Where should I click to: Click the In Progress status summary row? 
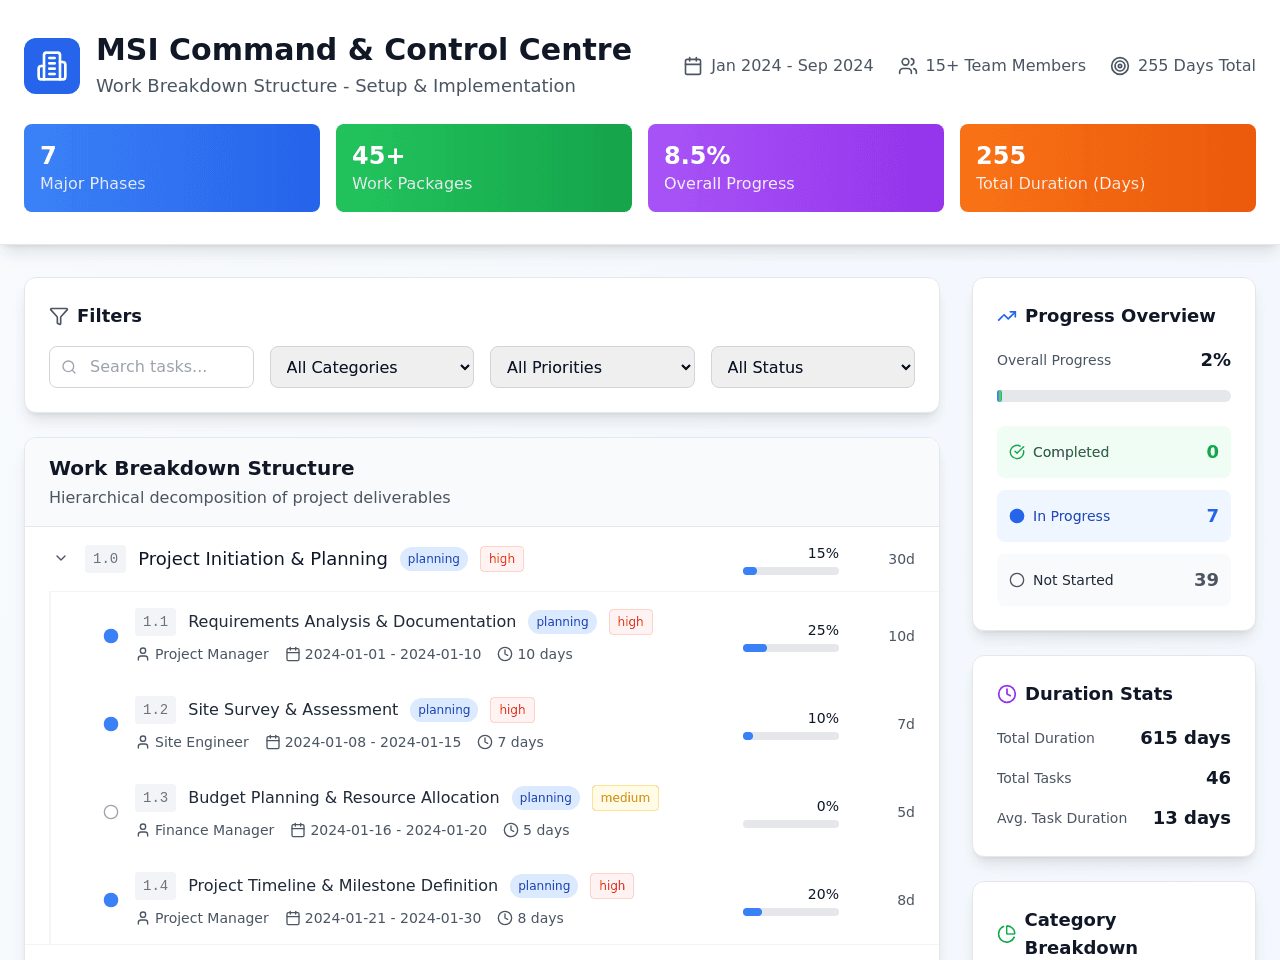click(1114, 516)
